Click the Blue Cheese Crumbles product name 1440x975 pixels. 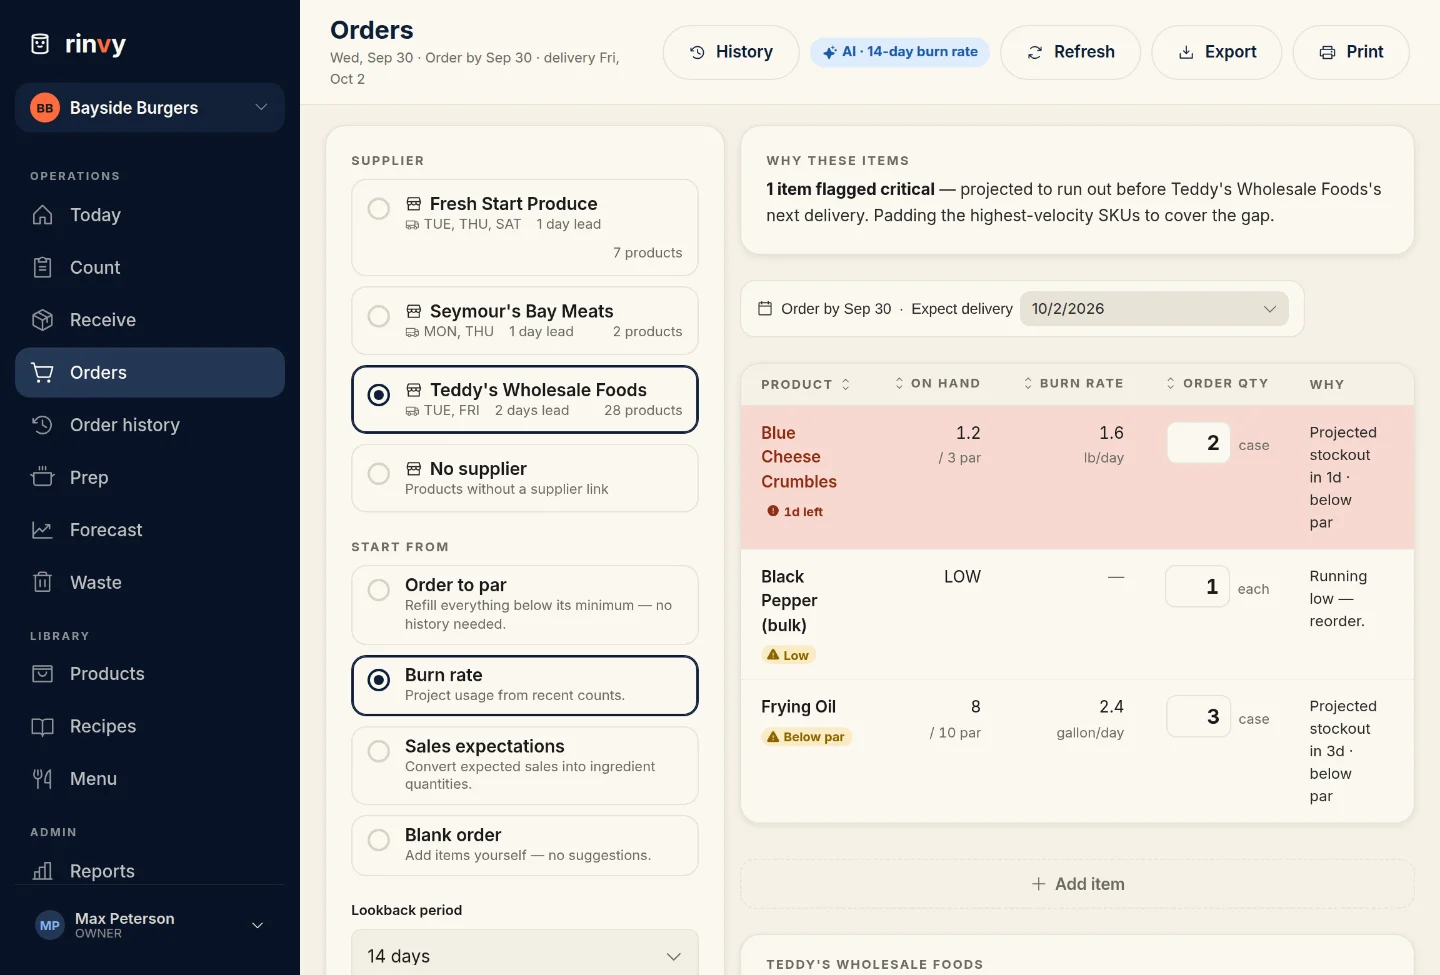pyautogui.click(x=799, y=457)
